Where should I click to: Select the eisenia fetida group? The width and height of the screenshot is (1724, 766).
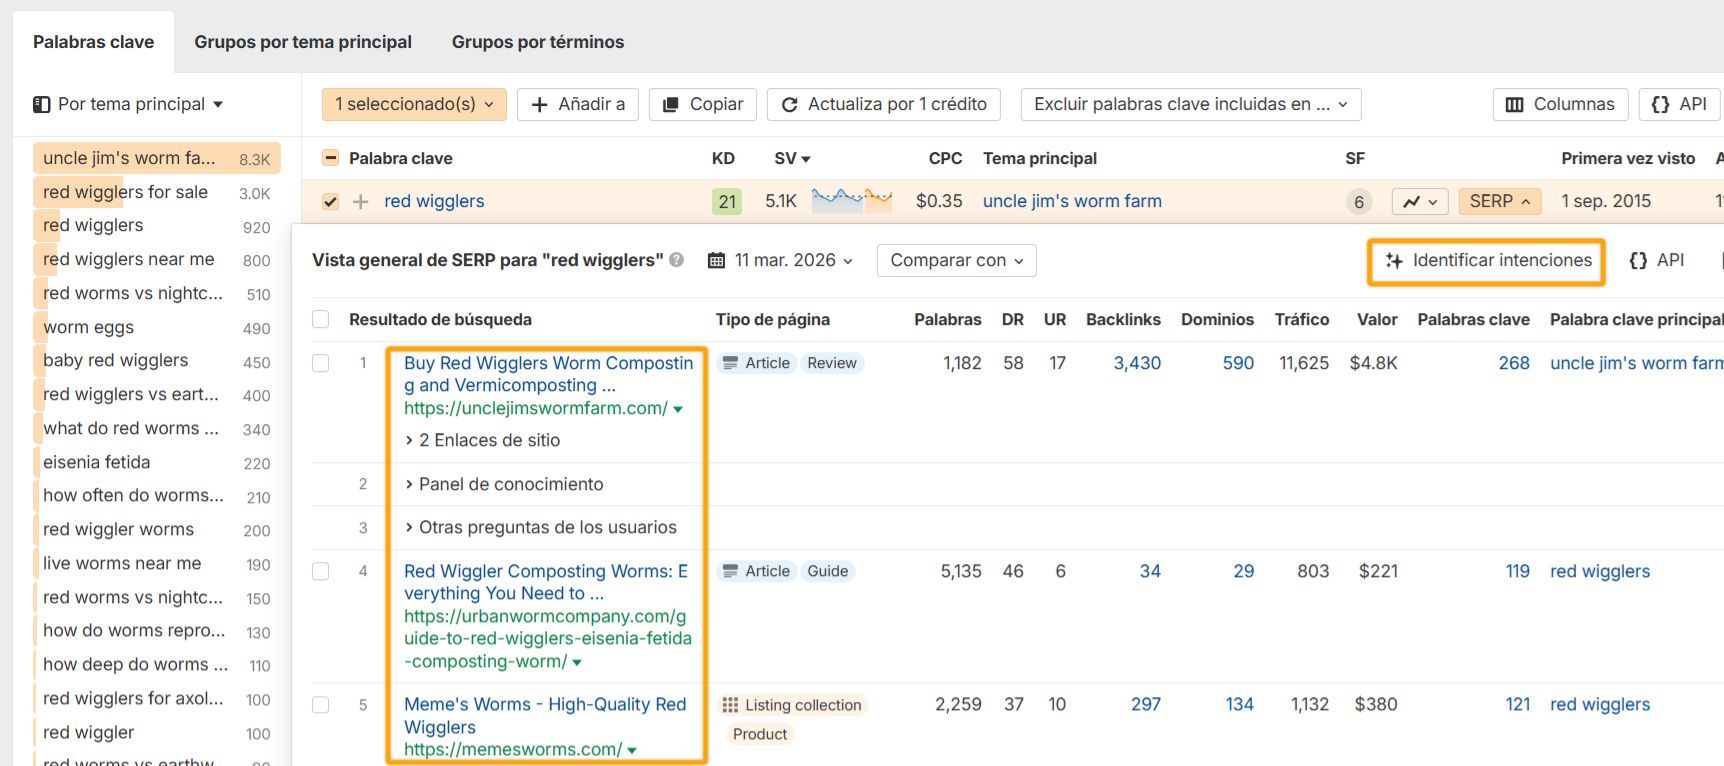(x=157, y=462)
